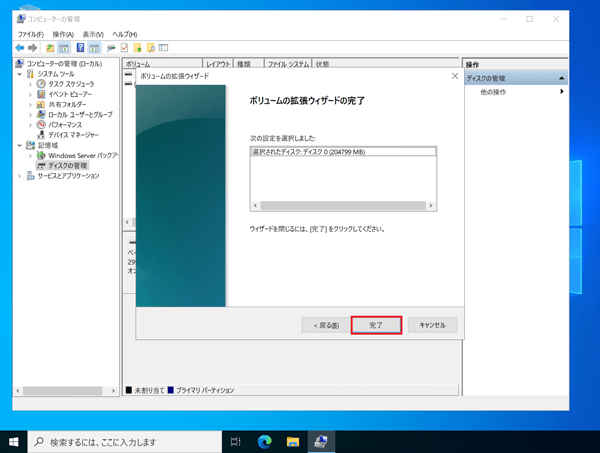
Task: Select デバイス マネージャー in the tree
Action: pyautogui.click(x=73, y=135)
